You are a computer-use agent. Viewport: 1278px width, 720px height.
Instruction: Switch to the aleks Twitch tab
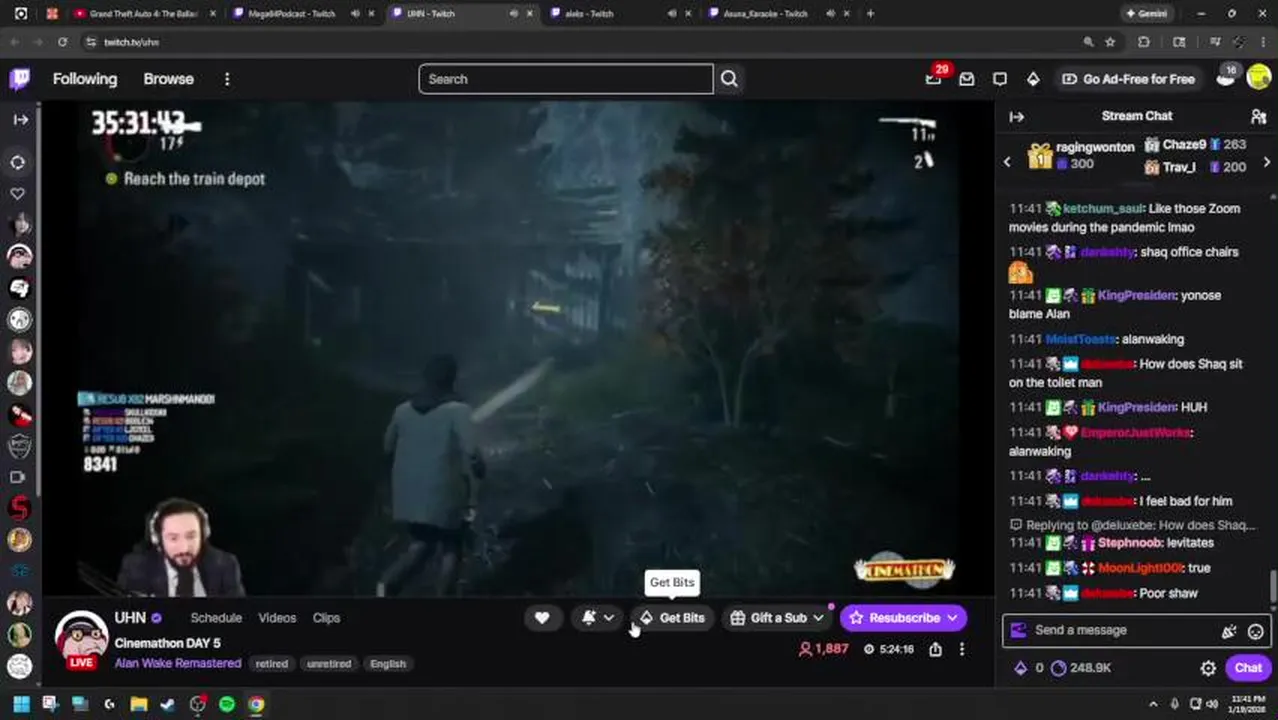(589, 14)
